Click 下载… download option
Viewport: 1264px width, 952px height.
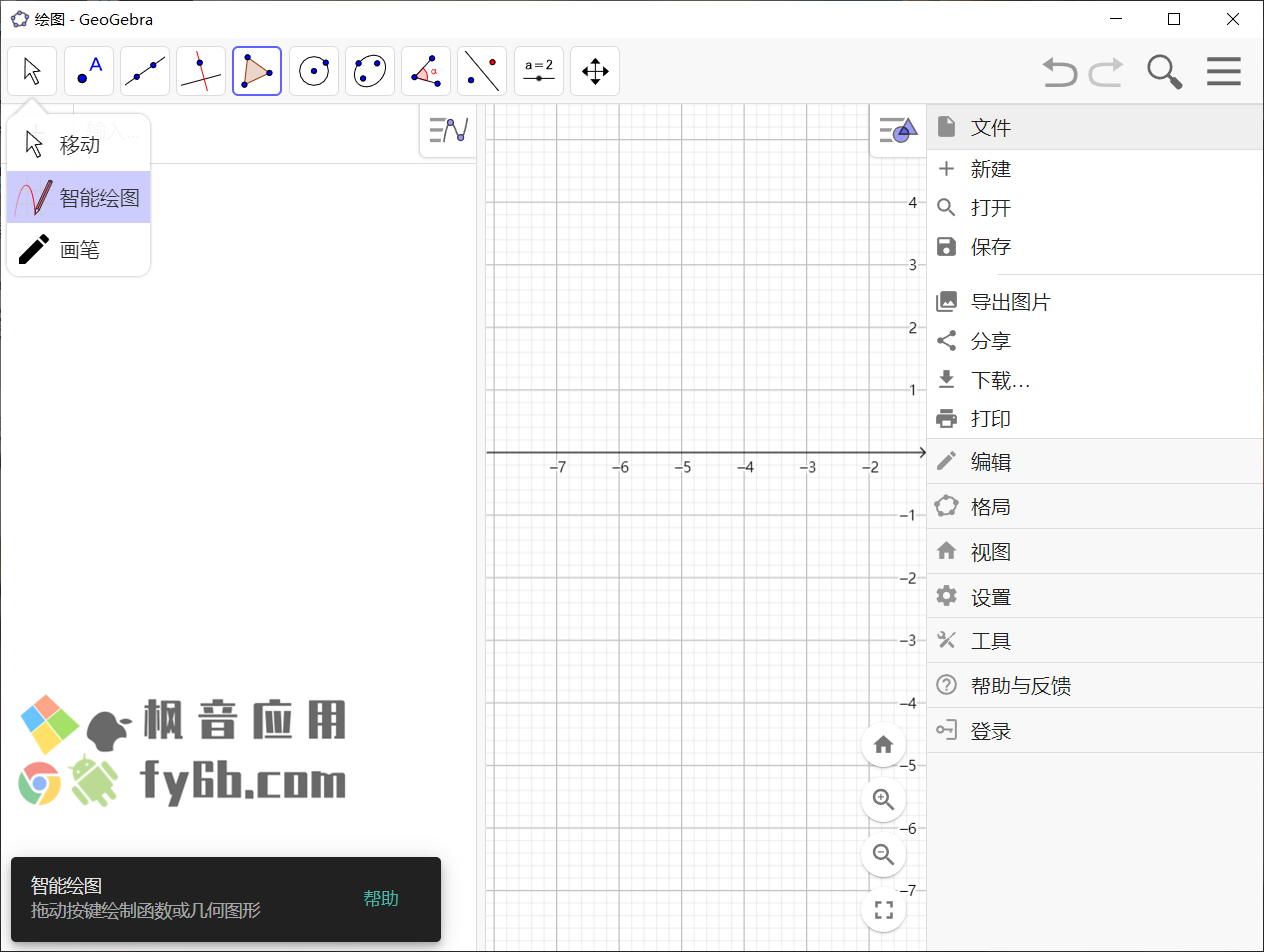1095,380
